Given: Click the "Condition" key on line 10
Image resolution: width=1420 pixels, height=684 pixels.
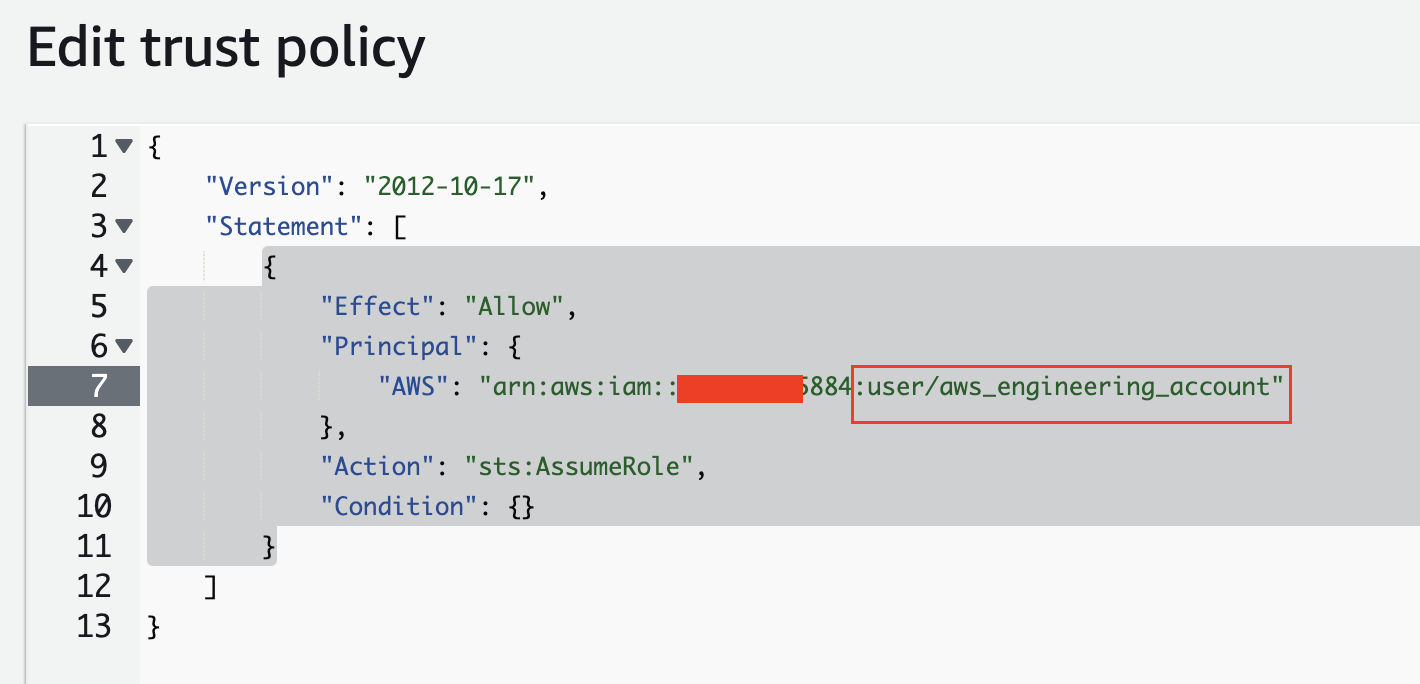Looking at the screenshot, I should pyautogui.click(x=392, y=506).
